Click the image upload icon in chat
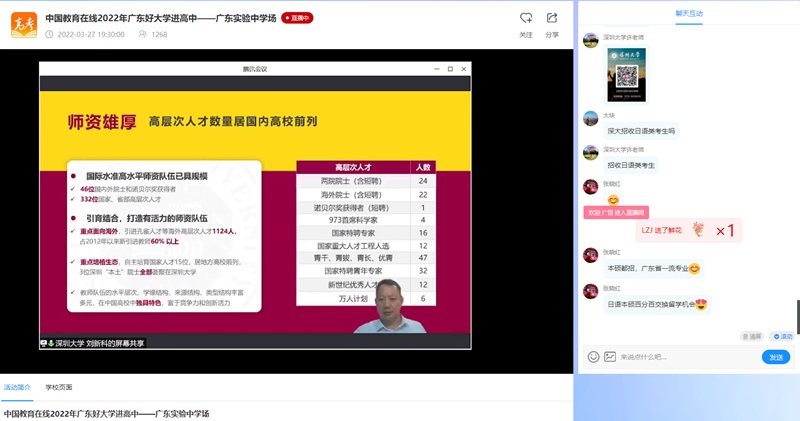 coord(609,357)
